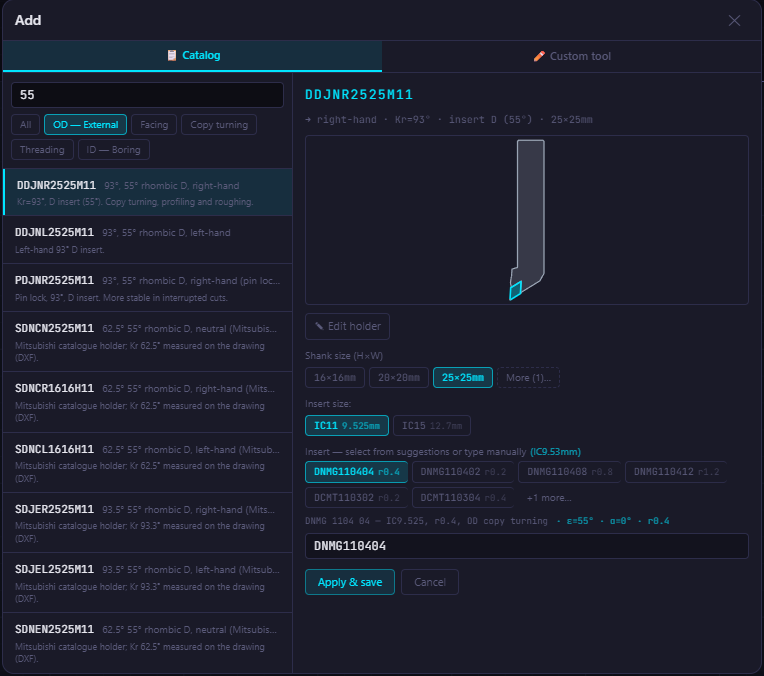Pick the DNMG110408 r0.8 insert suggestion
The height and width of the screenshot is (676, 764).
pos(569,472)
